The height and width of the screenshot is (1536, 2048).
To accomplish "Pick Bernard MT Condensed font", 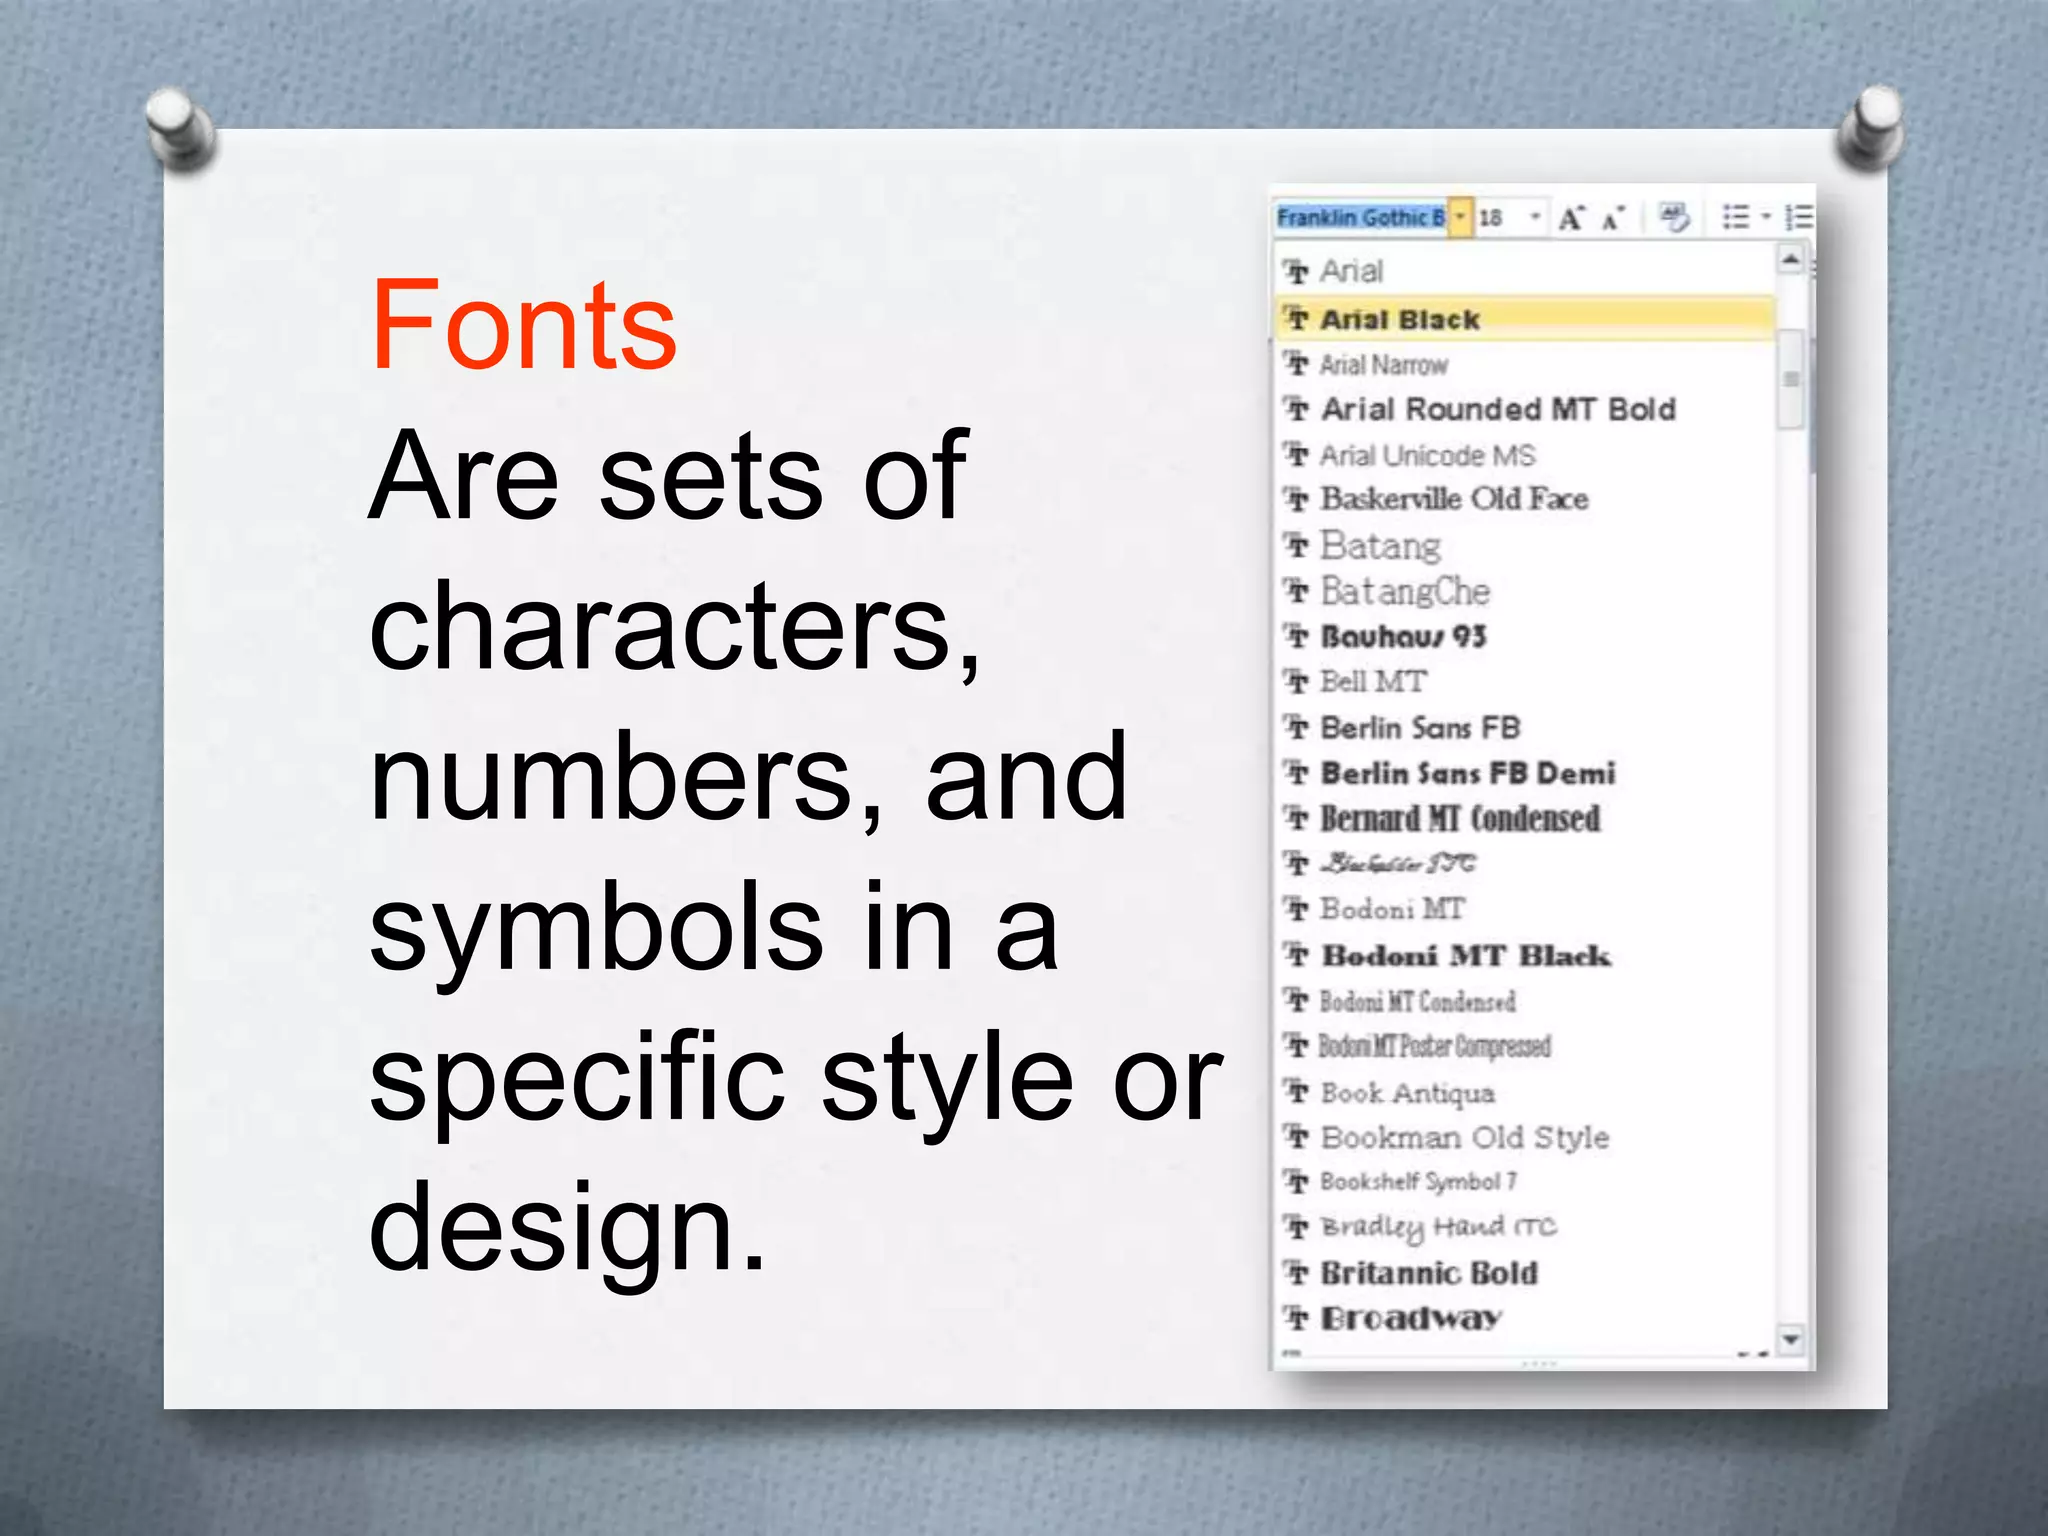I will tap(1526, 818).
